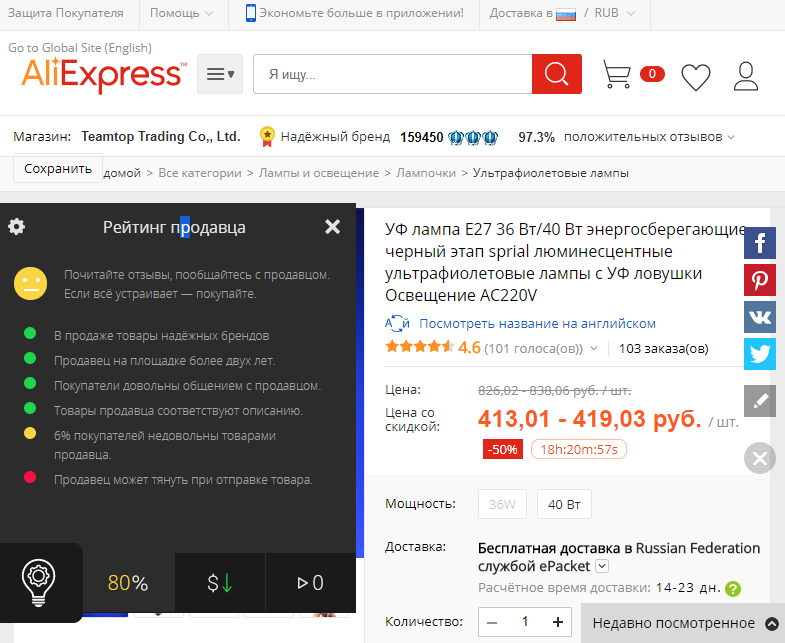Click the AliExpress logo

tap(104, 75)
